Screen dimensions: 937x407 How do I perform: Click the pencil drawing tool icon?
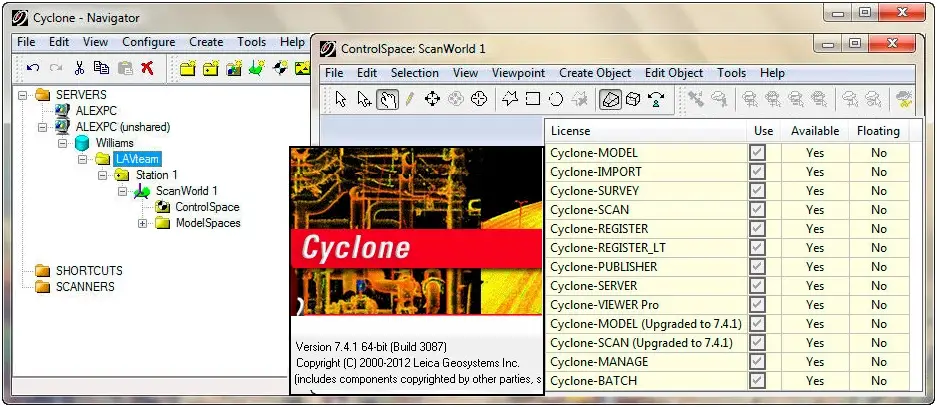pyautogui.click(x=409, y=99)
